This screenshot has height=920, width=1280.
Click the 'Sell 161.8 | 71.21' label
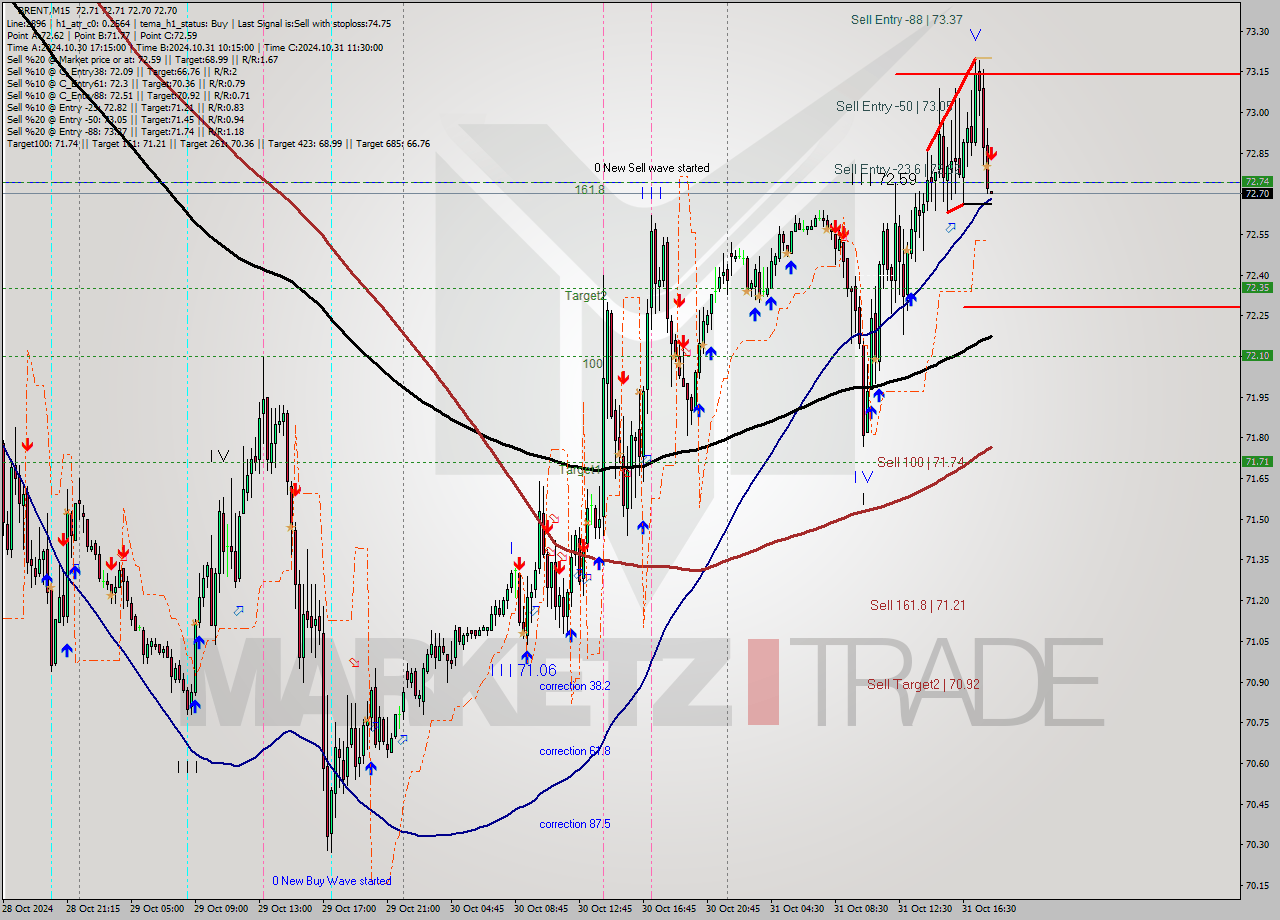[917, 605]
